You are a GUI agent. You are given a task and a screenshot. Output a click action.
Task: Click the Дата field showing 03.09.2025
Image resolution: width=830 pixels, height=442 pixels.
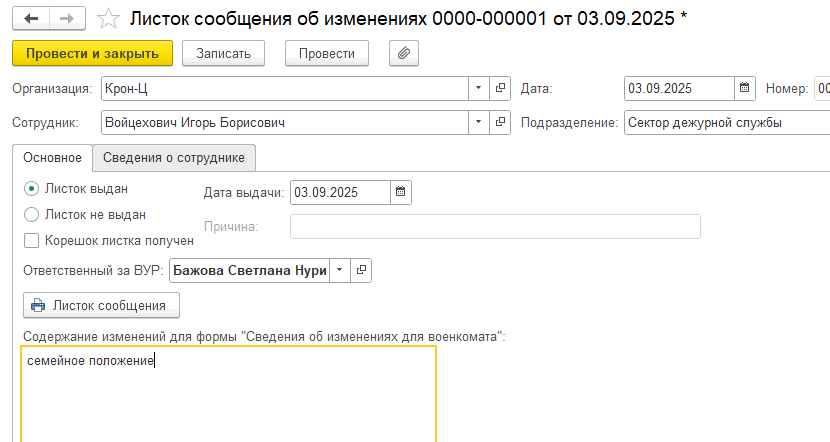(x=679, y=88)
